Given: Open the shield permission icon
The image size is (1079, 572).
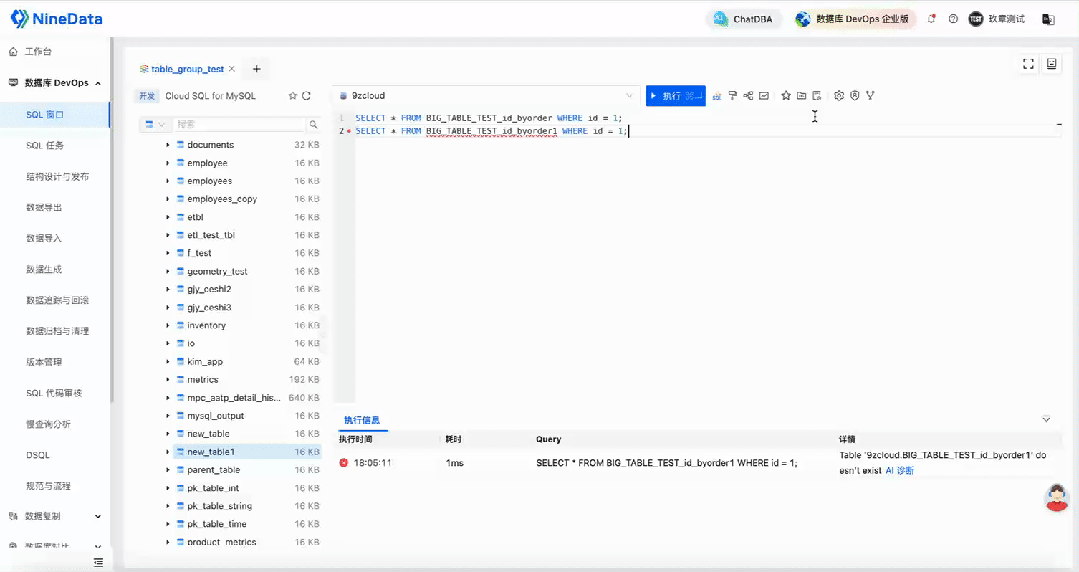Looking at the screenshot, I should [855, 96].
